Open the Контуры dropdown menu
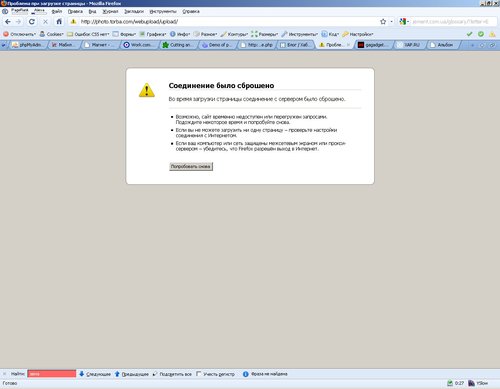Image resolution: width=500 pixels, height=389 pixels. click(x=234, y=34)
